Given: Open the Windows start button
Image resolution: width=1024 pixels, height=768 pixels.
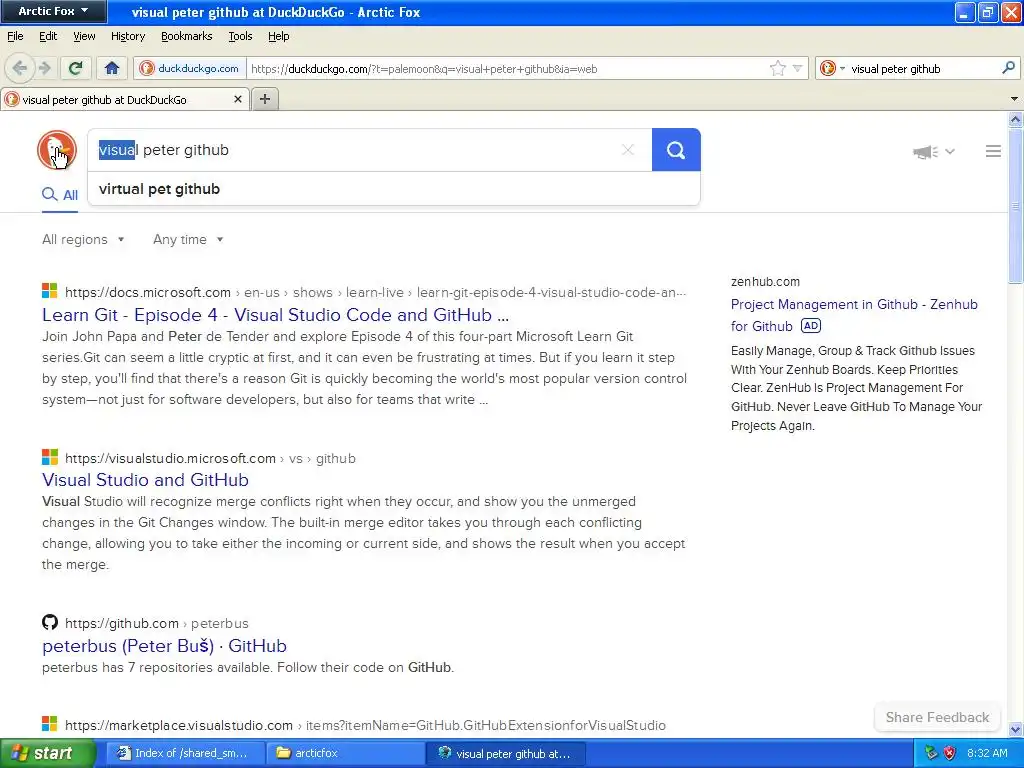Looking at the screenshot, I should (x=48, y=753).
